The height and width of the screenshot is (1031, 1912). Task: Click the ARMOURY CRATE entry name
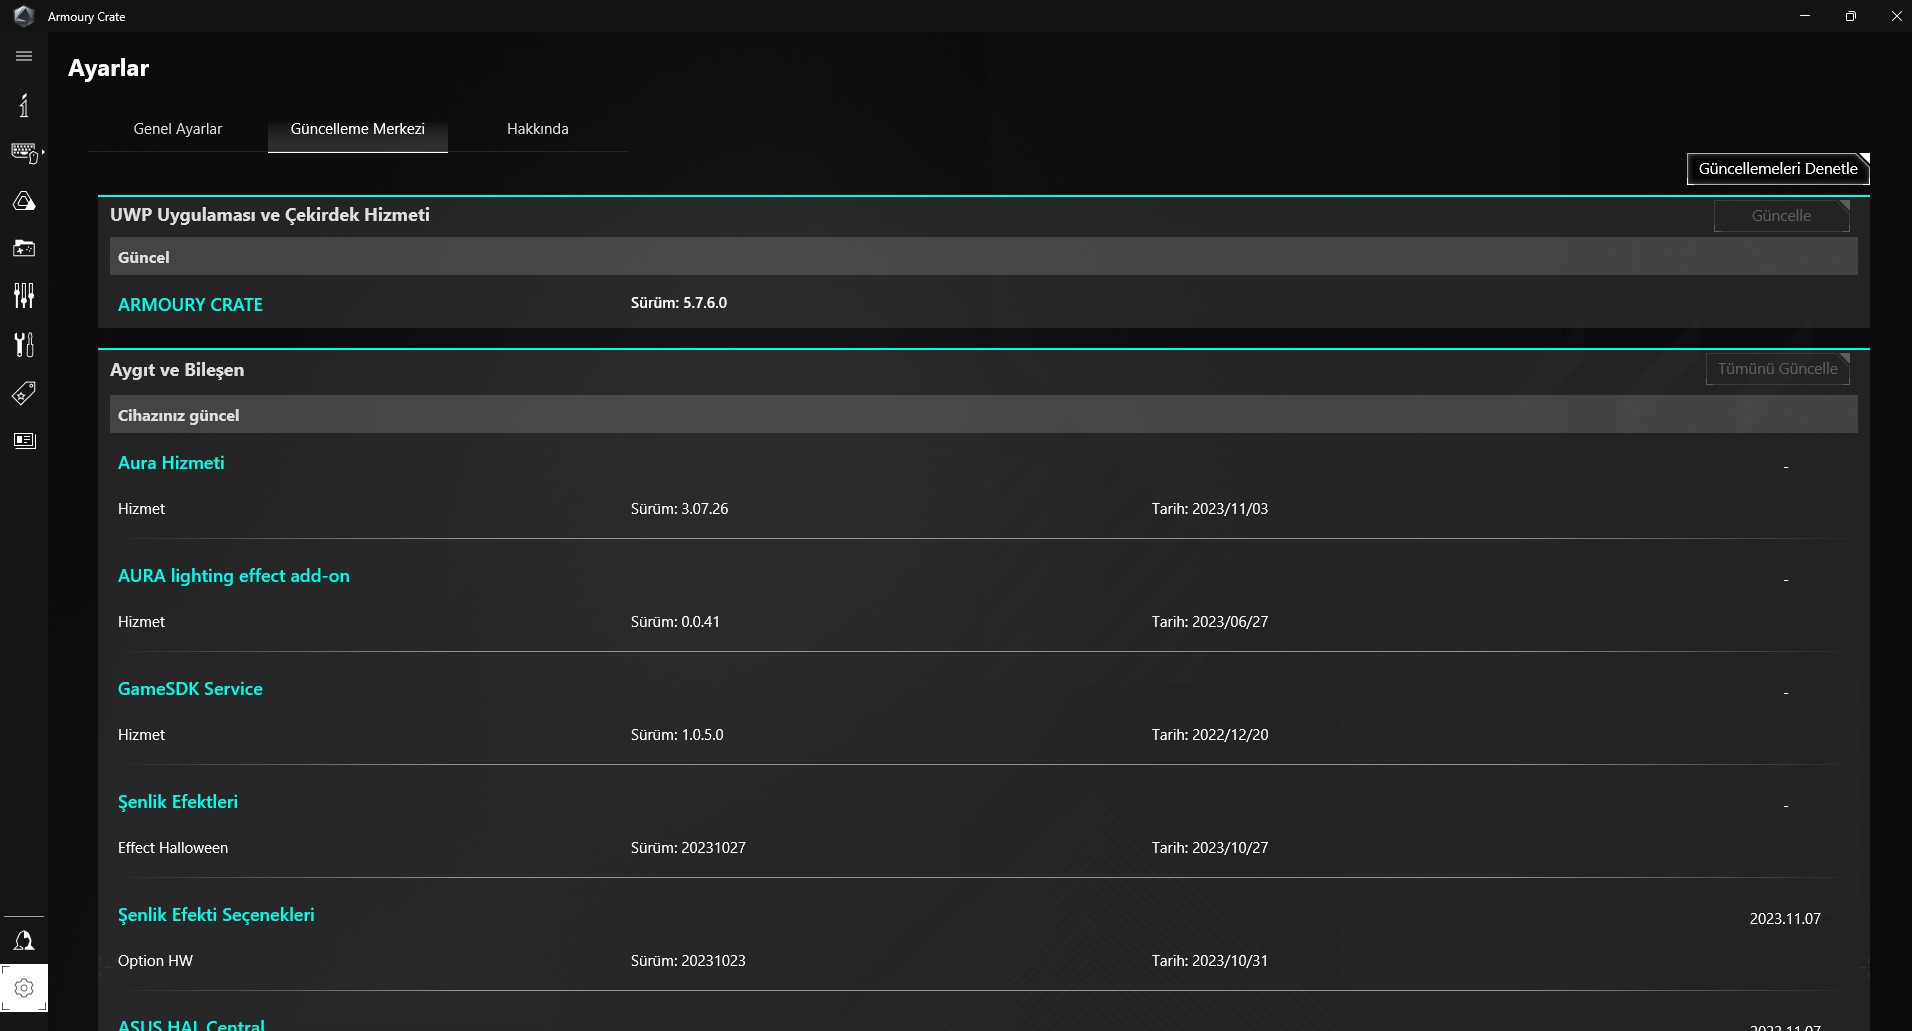[190, 305]
